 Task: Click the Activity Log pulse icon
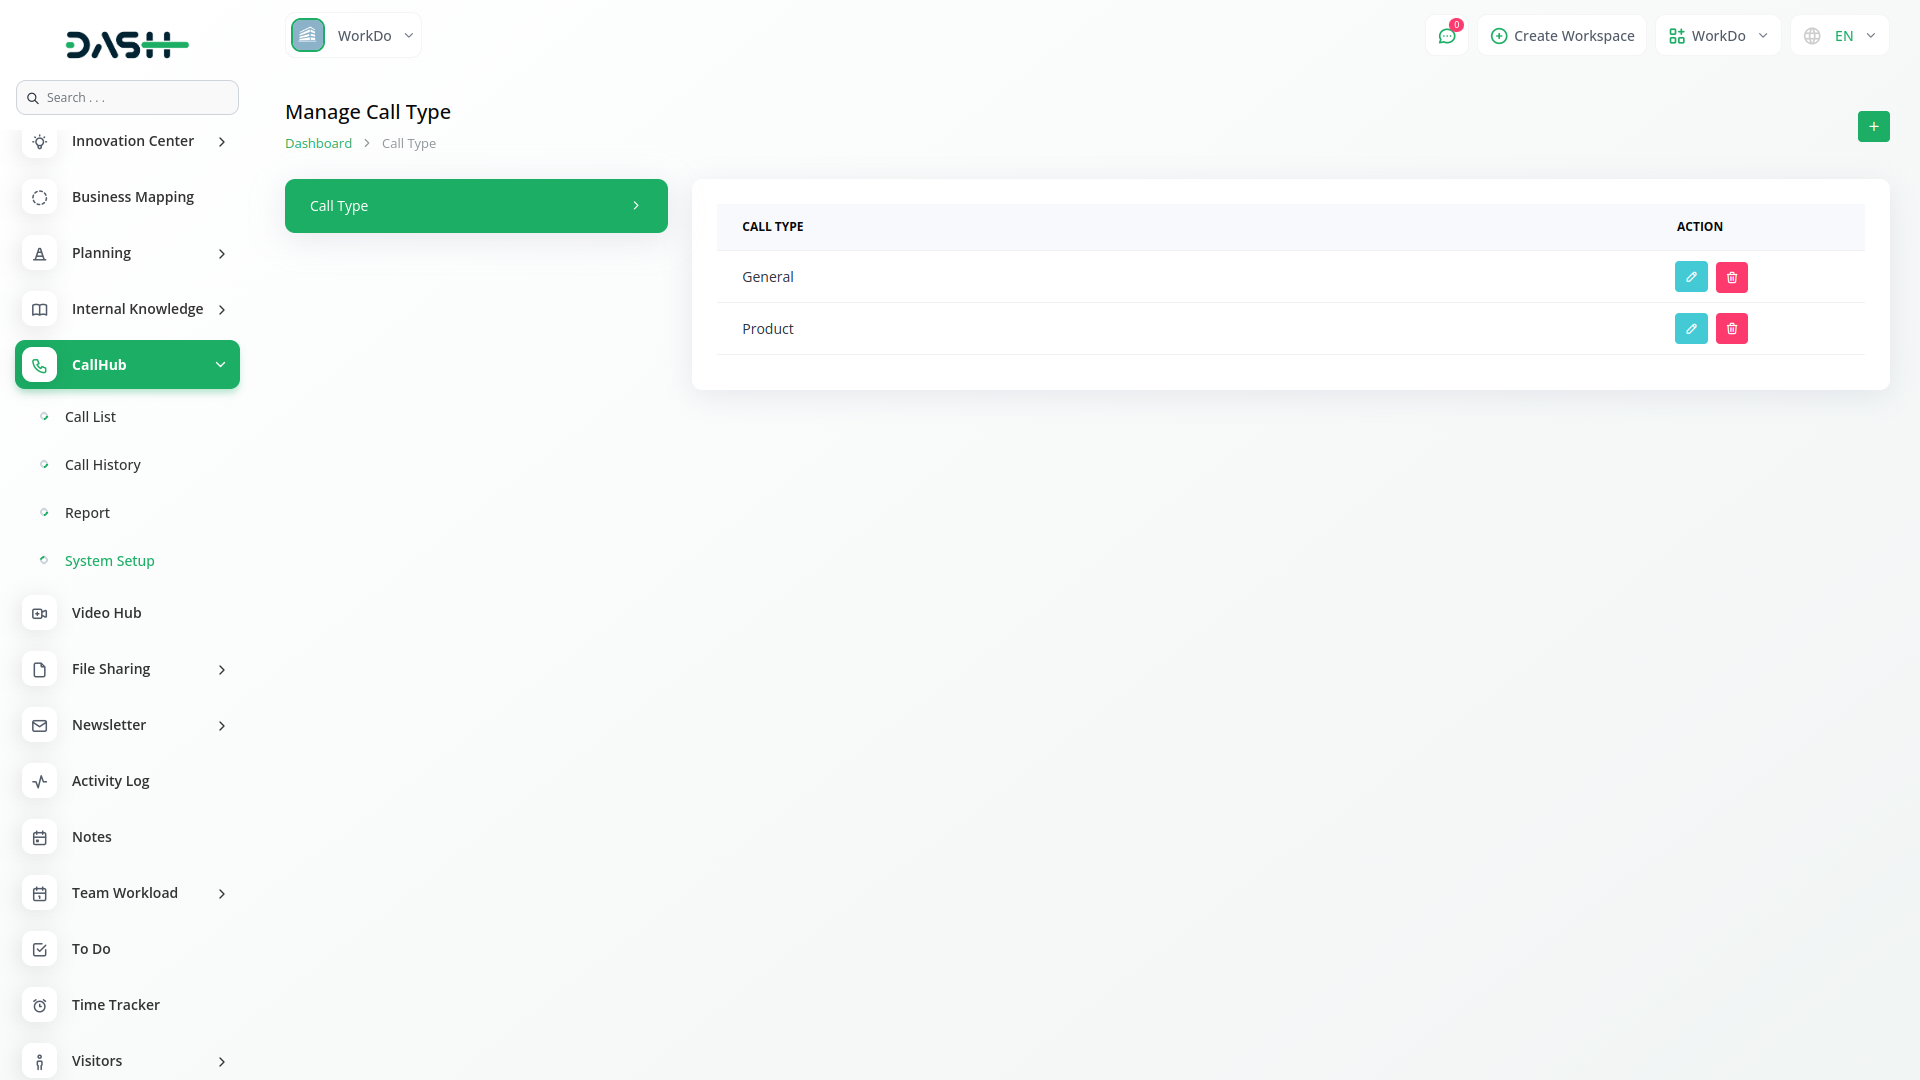pyautogui.click(x=39, y=782)
